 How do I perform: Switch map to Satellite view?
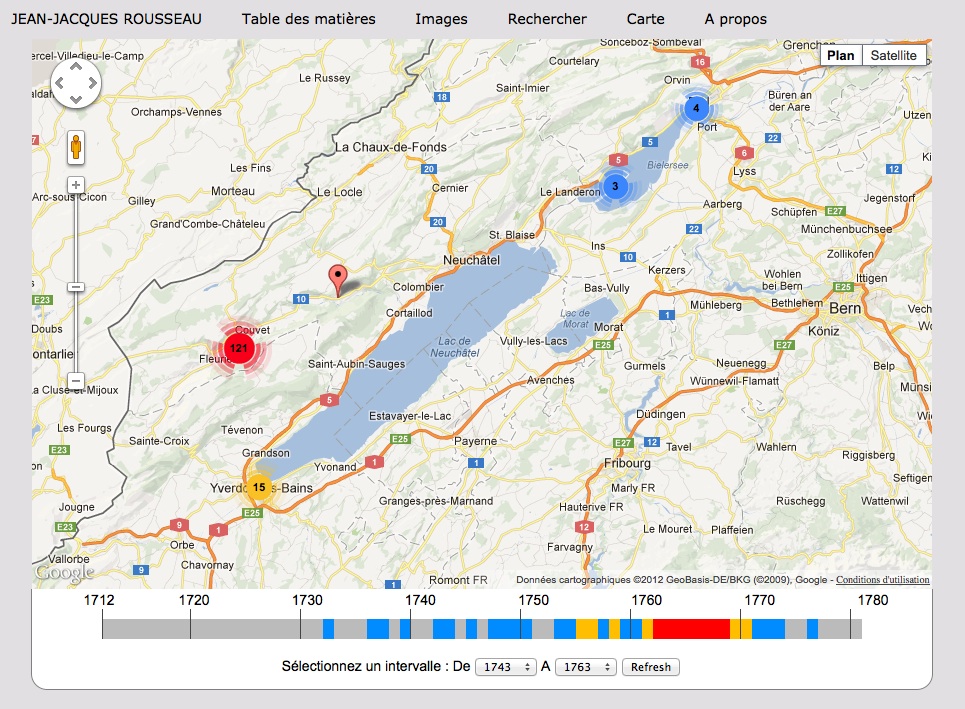point(893,56)
